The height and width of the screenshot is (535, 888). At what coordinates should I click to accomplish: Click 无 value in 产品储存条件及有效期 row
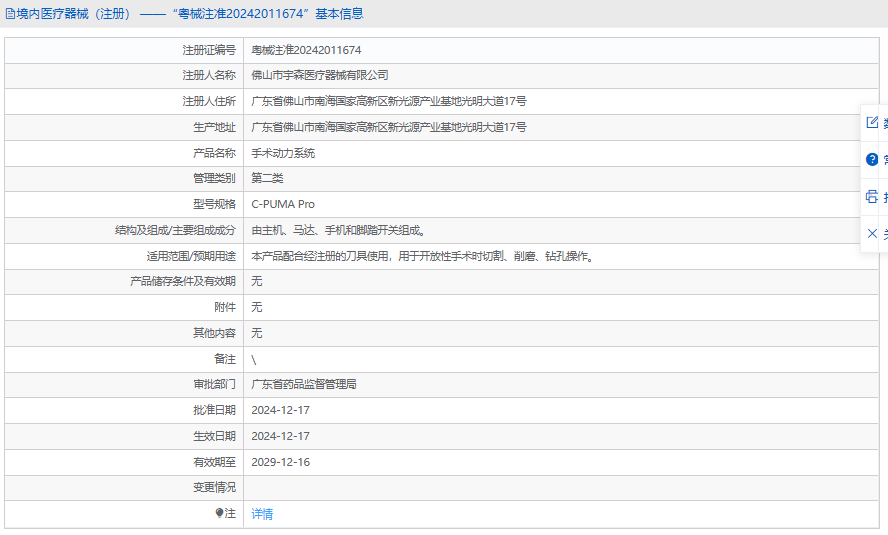257,281
